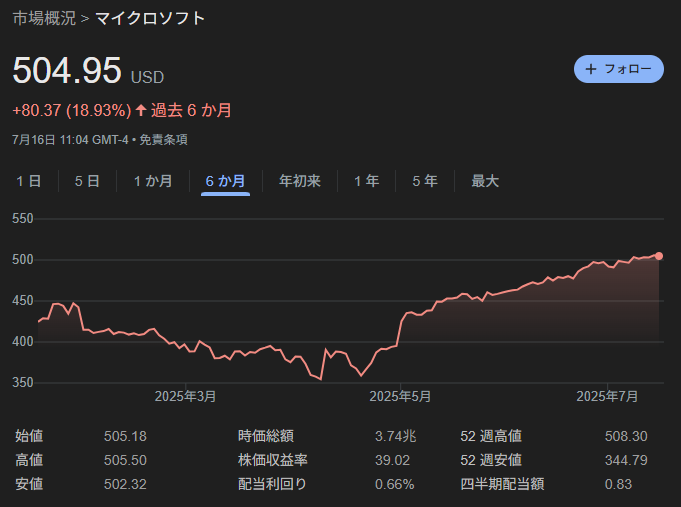
Task: Switch to the 1 か月 tab
Action: 153,181
